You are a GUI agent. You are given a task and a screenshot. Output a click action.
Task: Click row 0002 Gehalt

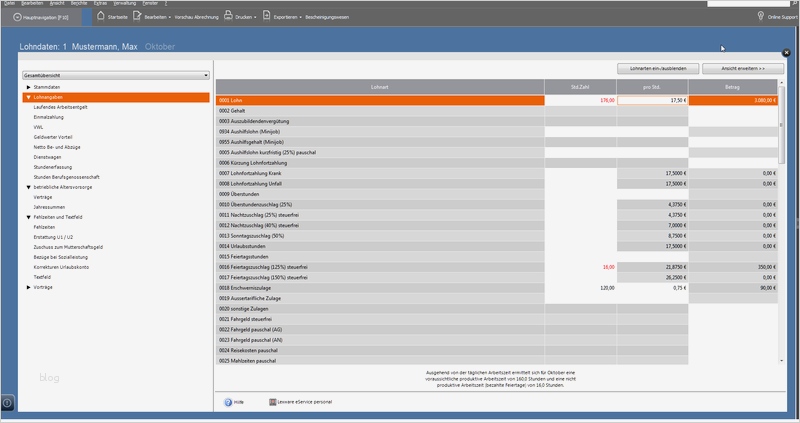pos(380,111)
